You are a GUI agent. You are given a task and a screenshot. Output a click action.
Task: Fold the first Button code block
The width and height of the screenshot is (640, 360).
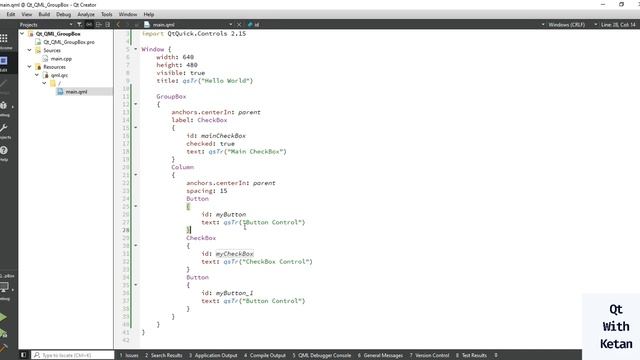click(x=136, y=206)
